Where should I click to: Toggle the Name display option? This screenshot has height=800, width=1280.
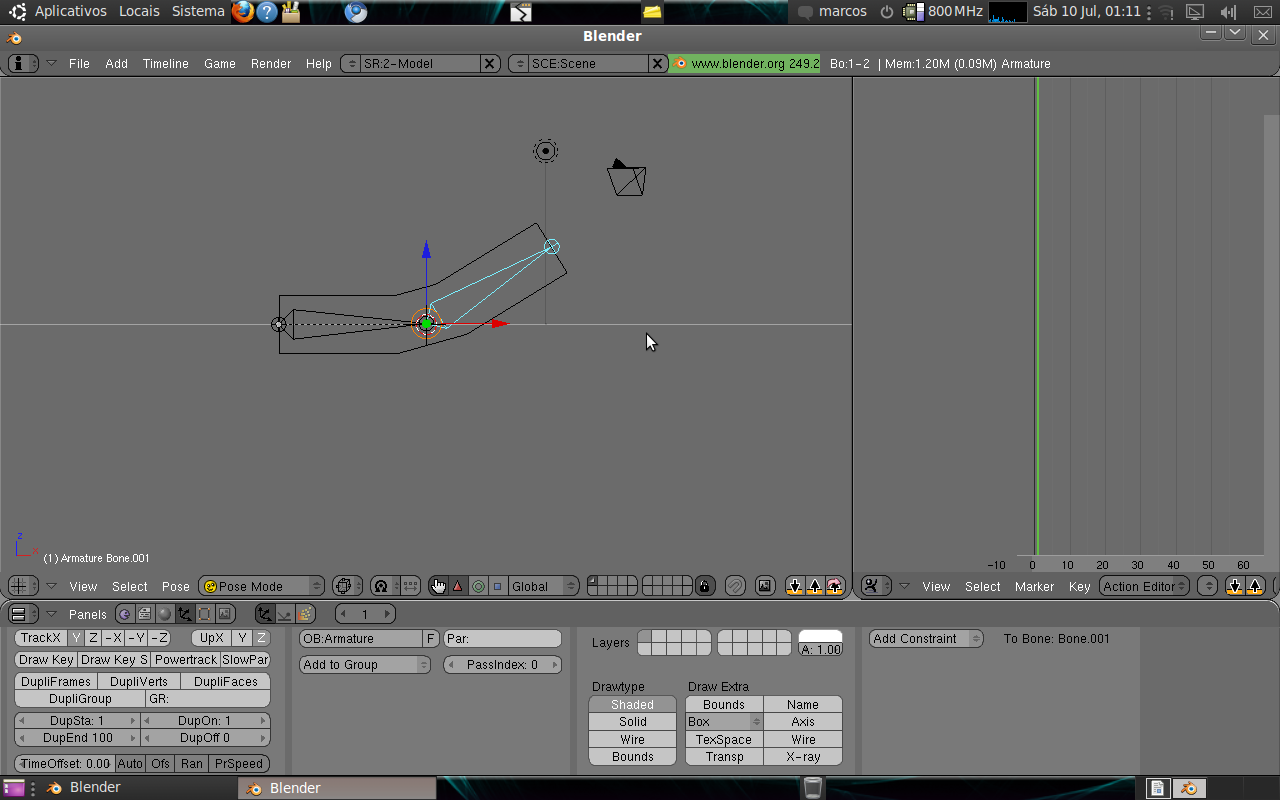click(x=803, y=704)
